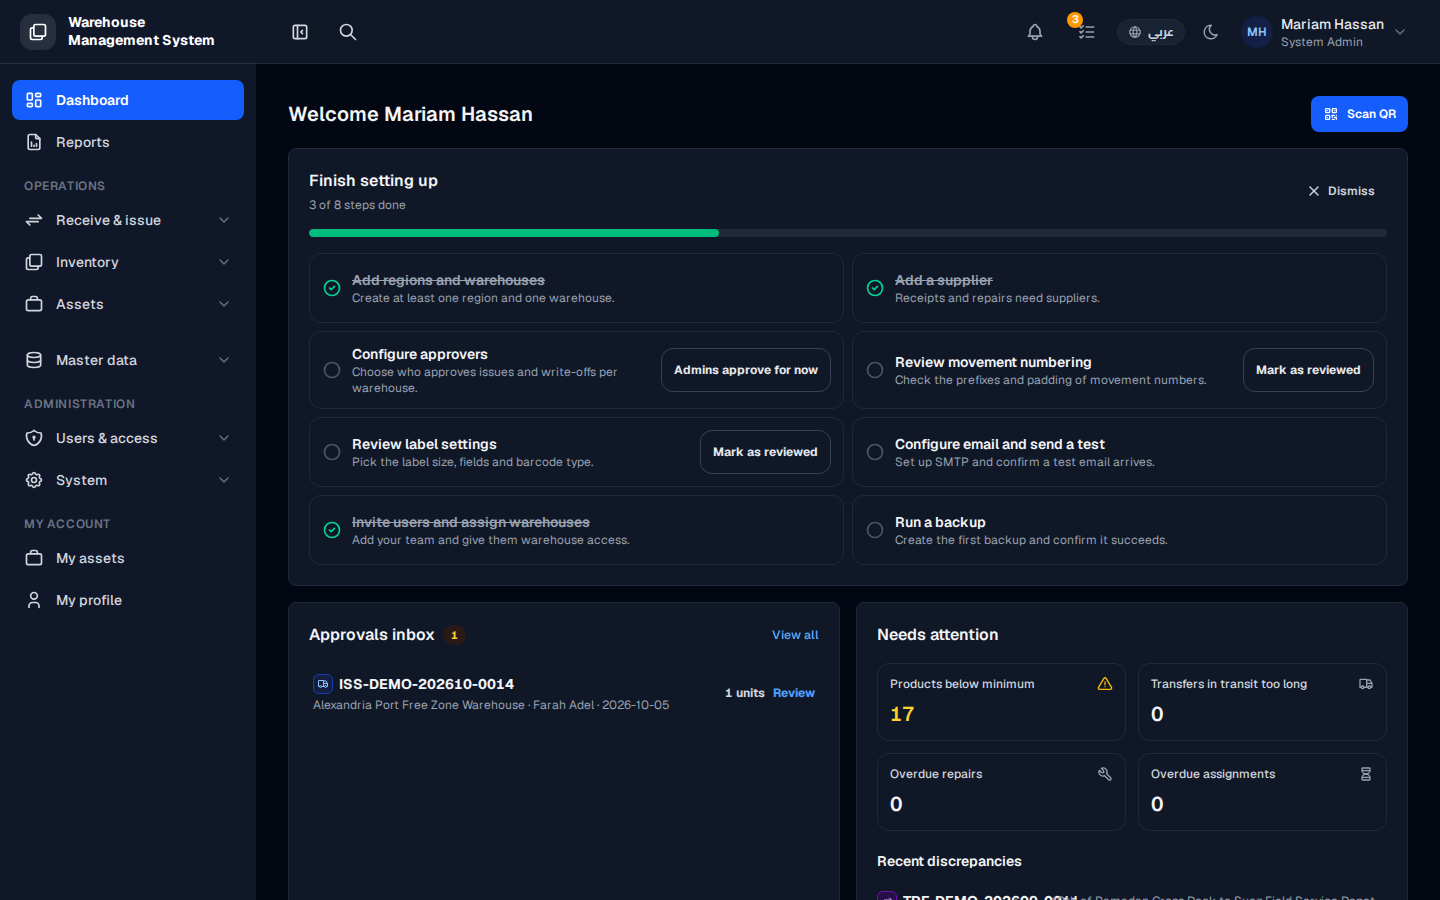Select the Configure approvers step circle
This screenshot has width=1440, height=900.
332,370
